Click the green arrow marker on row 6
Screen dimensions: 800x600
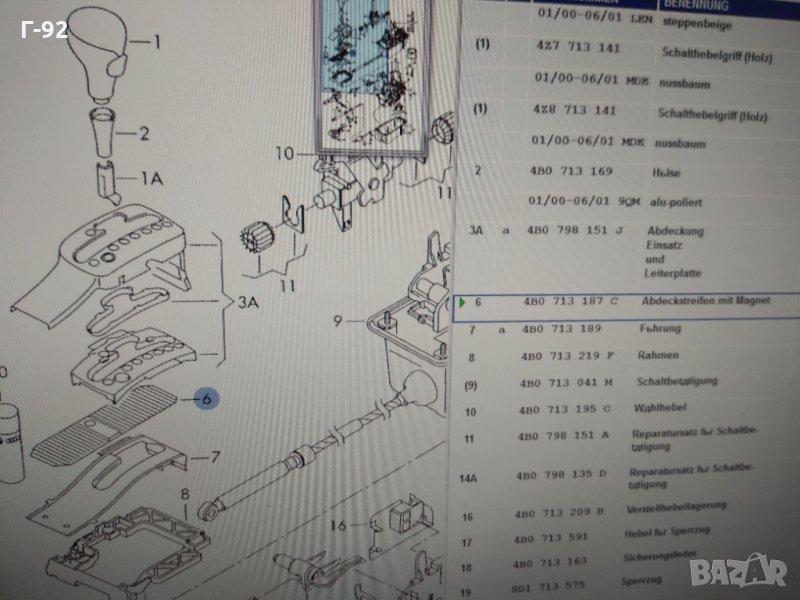tap(462, 301)
